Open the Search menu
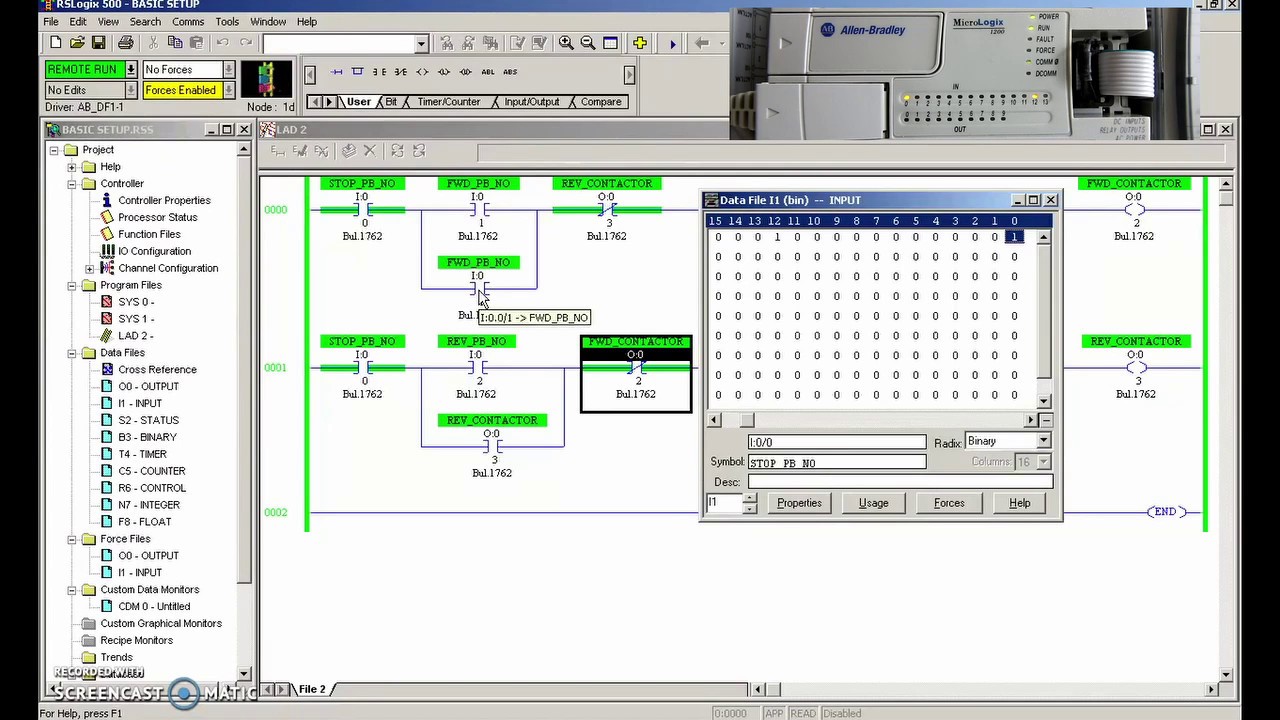The height and width of the screenshot is (720, 1280). 145,21
